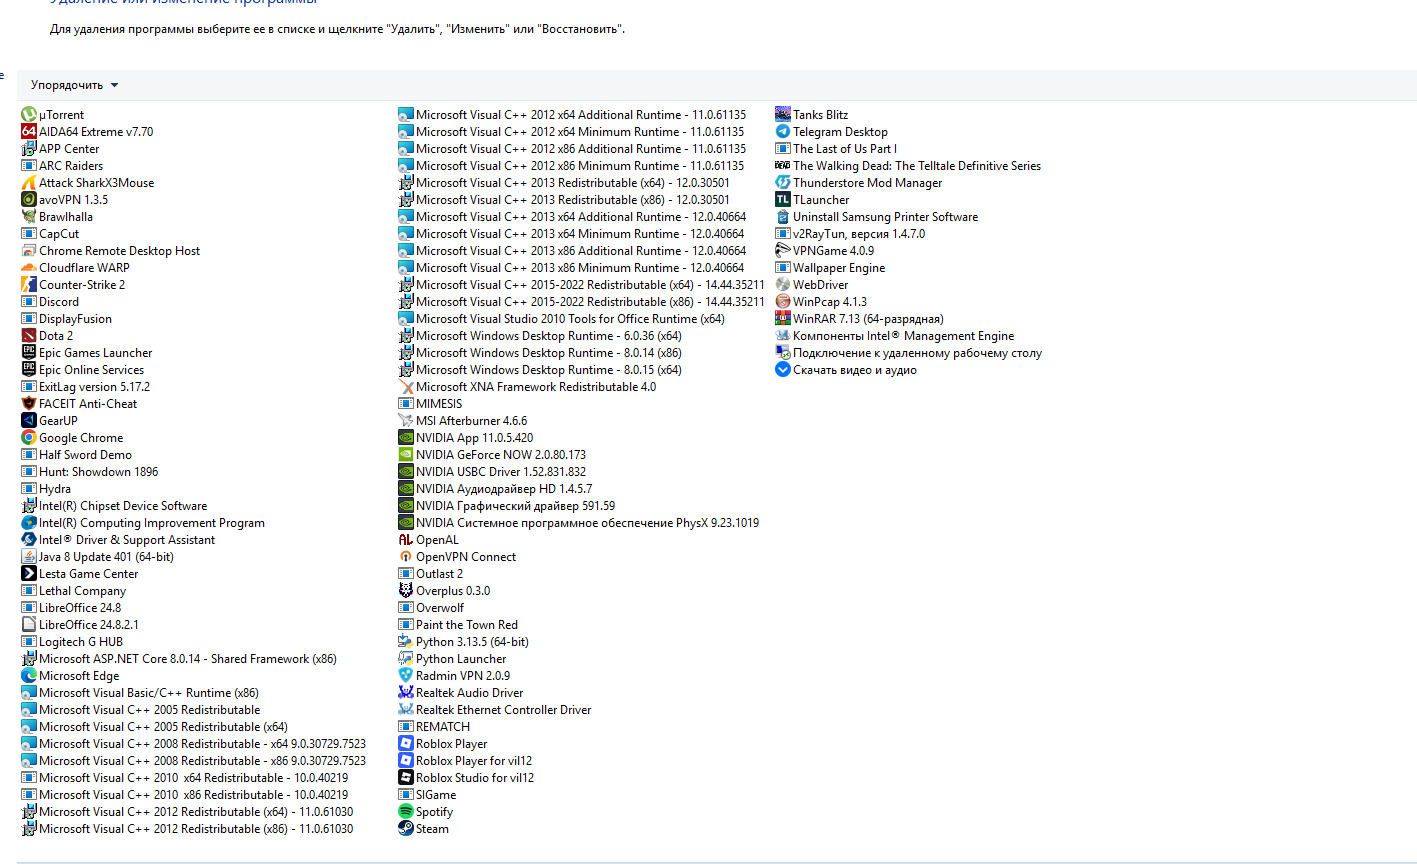This screenshot has height=864, width=1417.
Task: Select Microsoft Windows Desktop Runtime 6.0.36
Action: pyautogui.click(x=540, y=336)
